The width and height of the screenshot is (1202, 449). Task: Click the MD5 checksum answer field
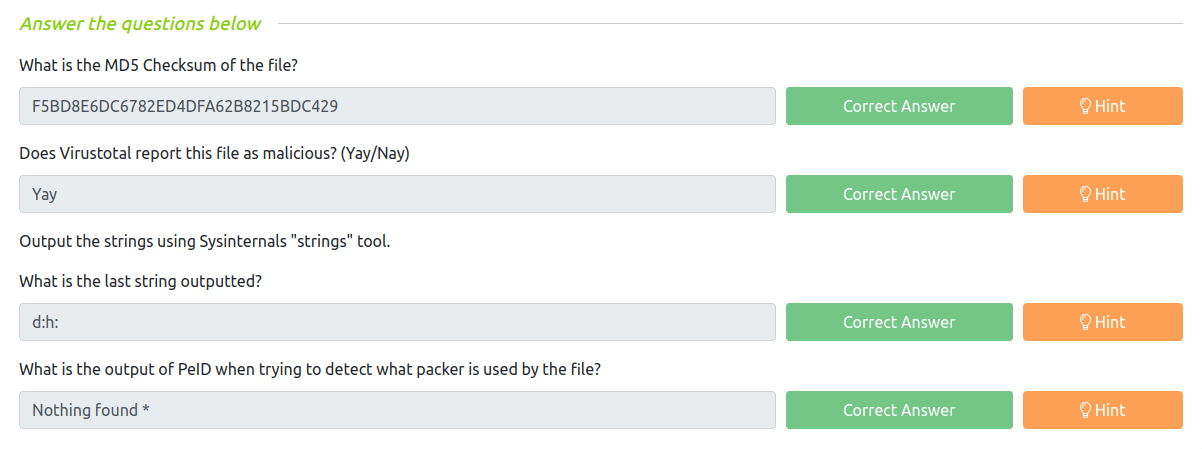point(397,106)
